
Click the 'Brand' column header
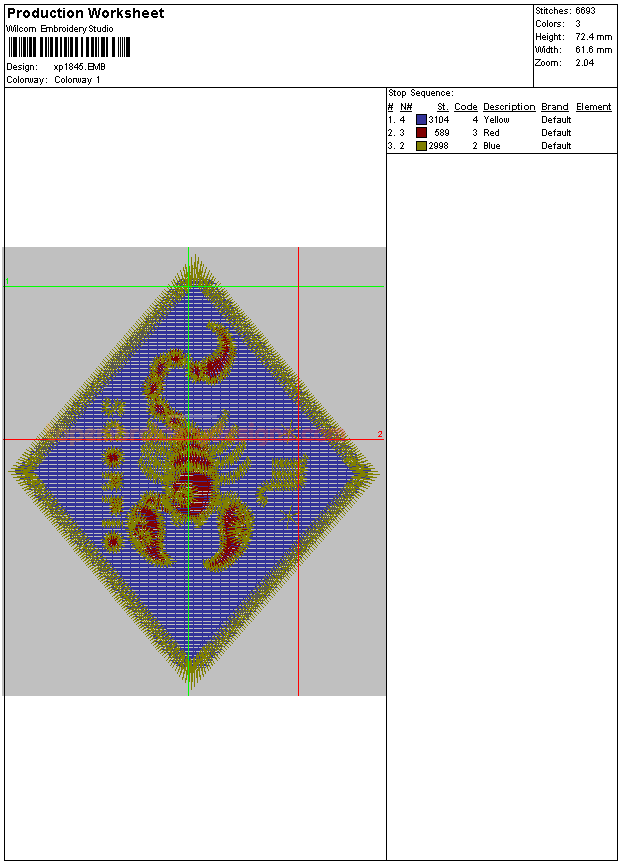coord(555,107)
